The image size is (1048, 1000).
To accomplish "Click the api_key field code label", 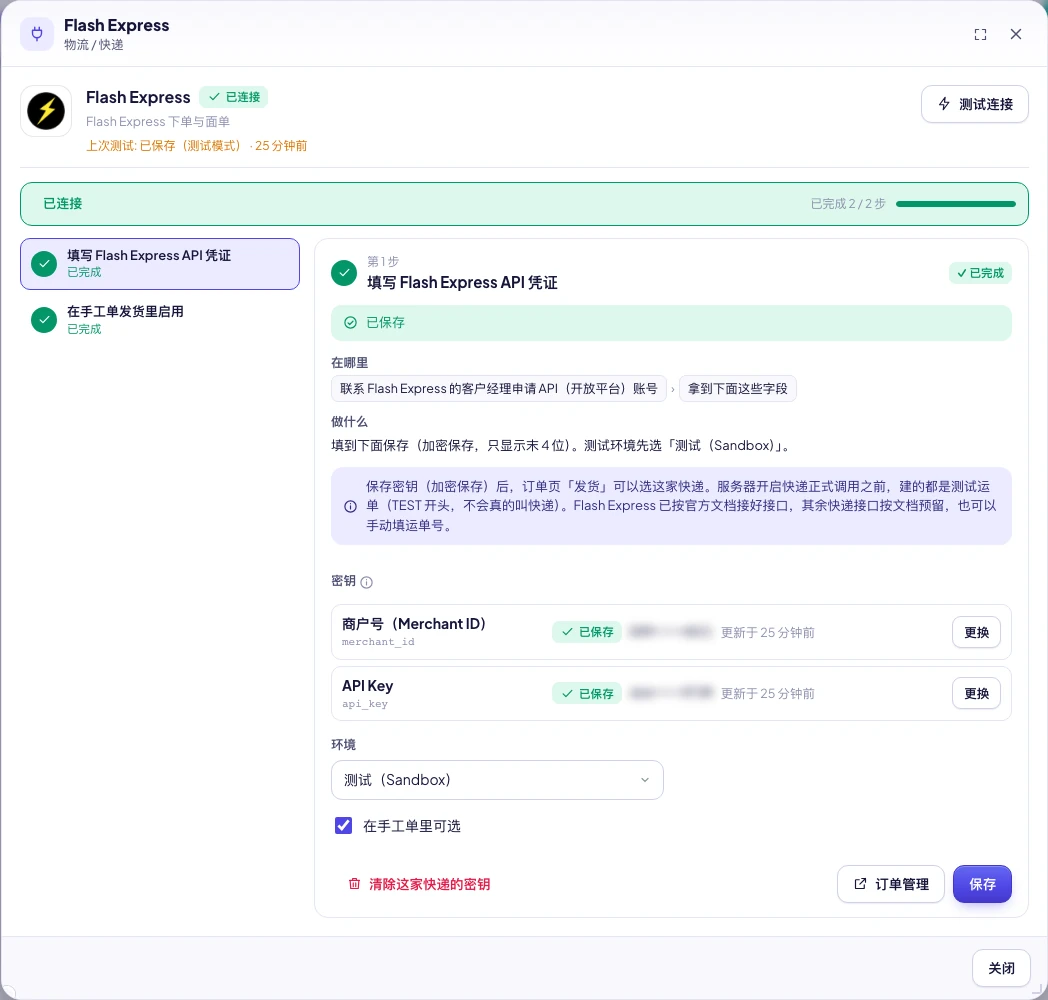I will (x=365, y=704).
